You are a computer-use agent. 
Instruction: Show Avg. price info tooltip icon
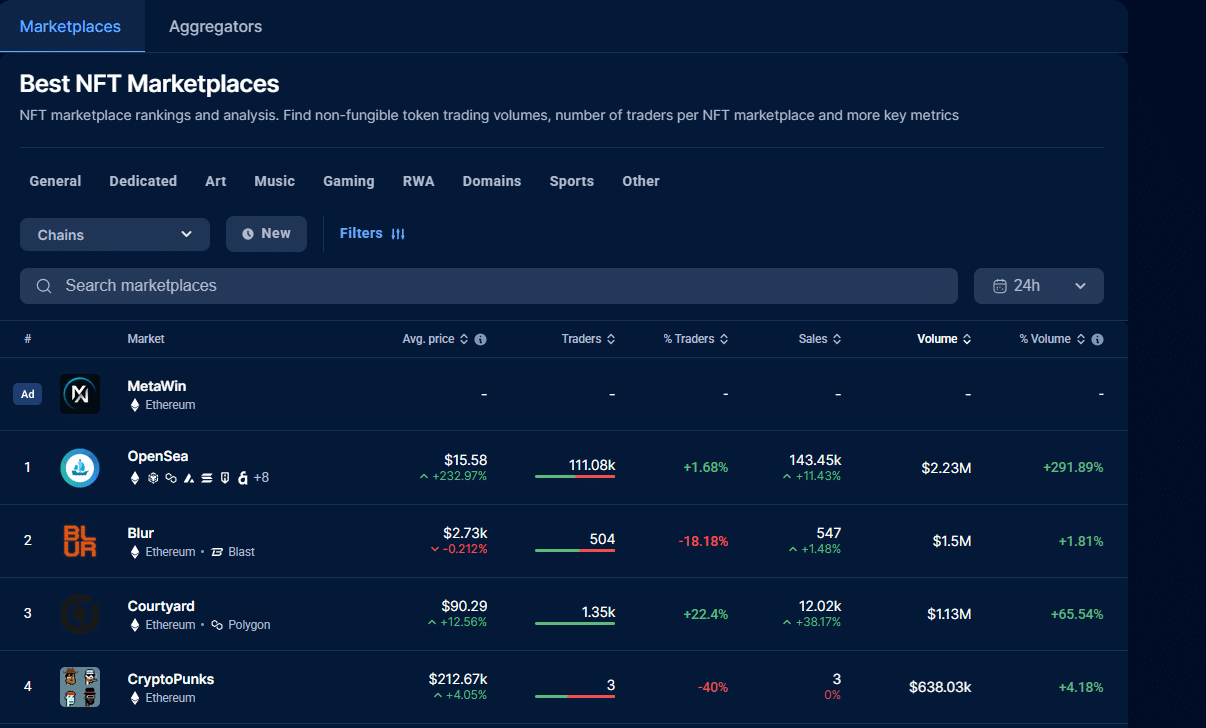point(480,339)
